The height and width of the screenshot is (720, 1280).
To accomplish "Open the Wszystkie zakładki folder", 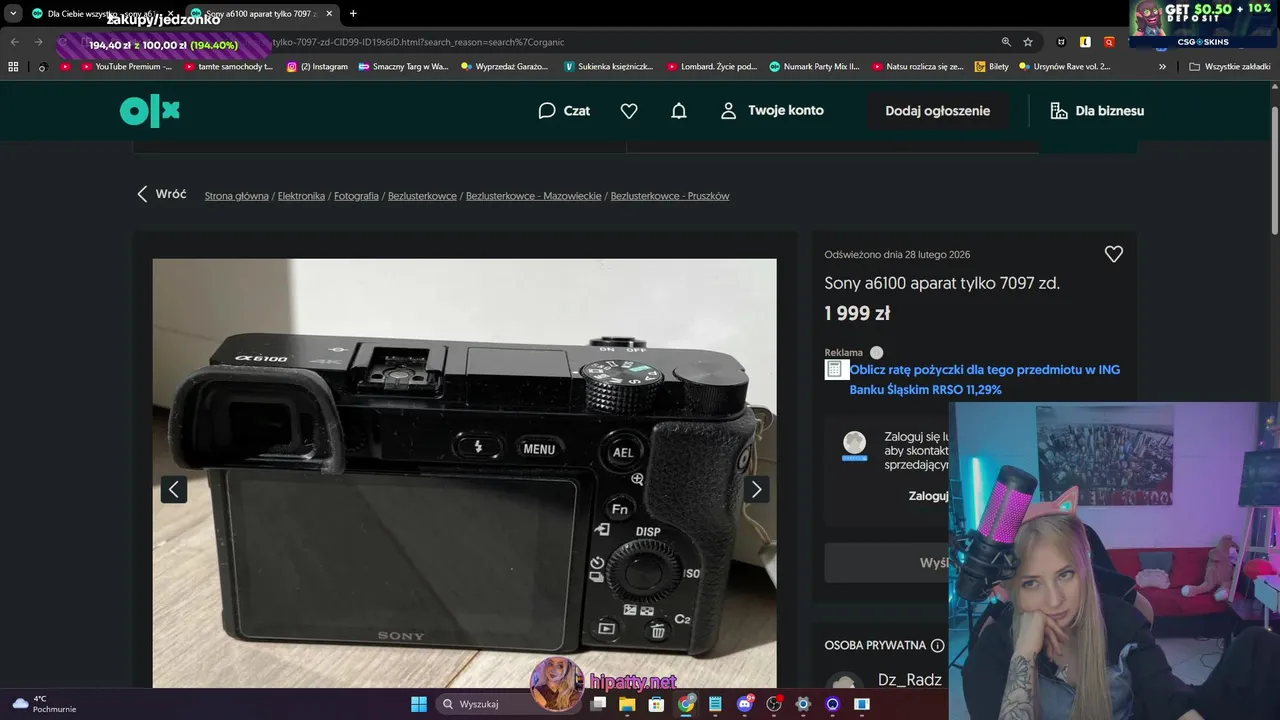I will [1230, 67].
